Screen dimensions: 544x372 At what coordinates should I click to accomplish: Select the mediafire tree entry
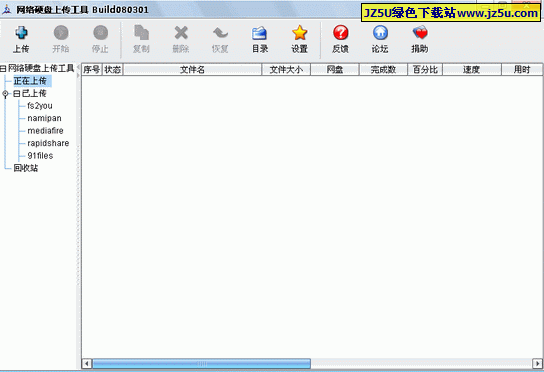45,131
